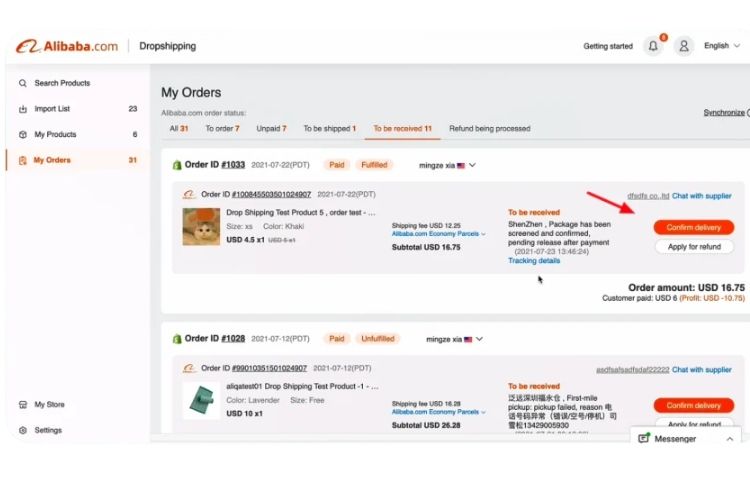Screen dimensions: 750x500
Task: Switch to the Unpaid 7 tab
Action: (271, 129)
